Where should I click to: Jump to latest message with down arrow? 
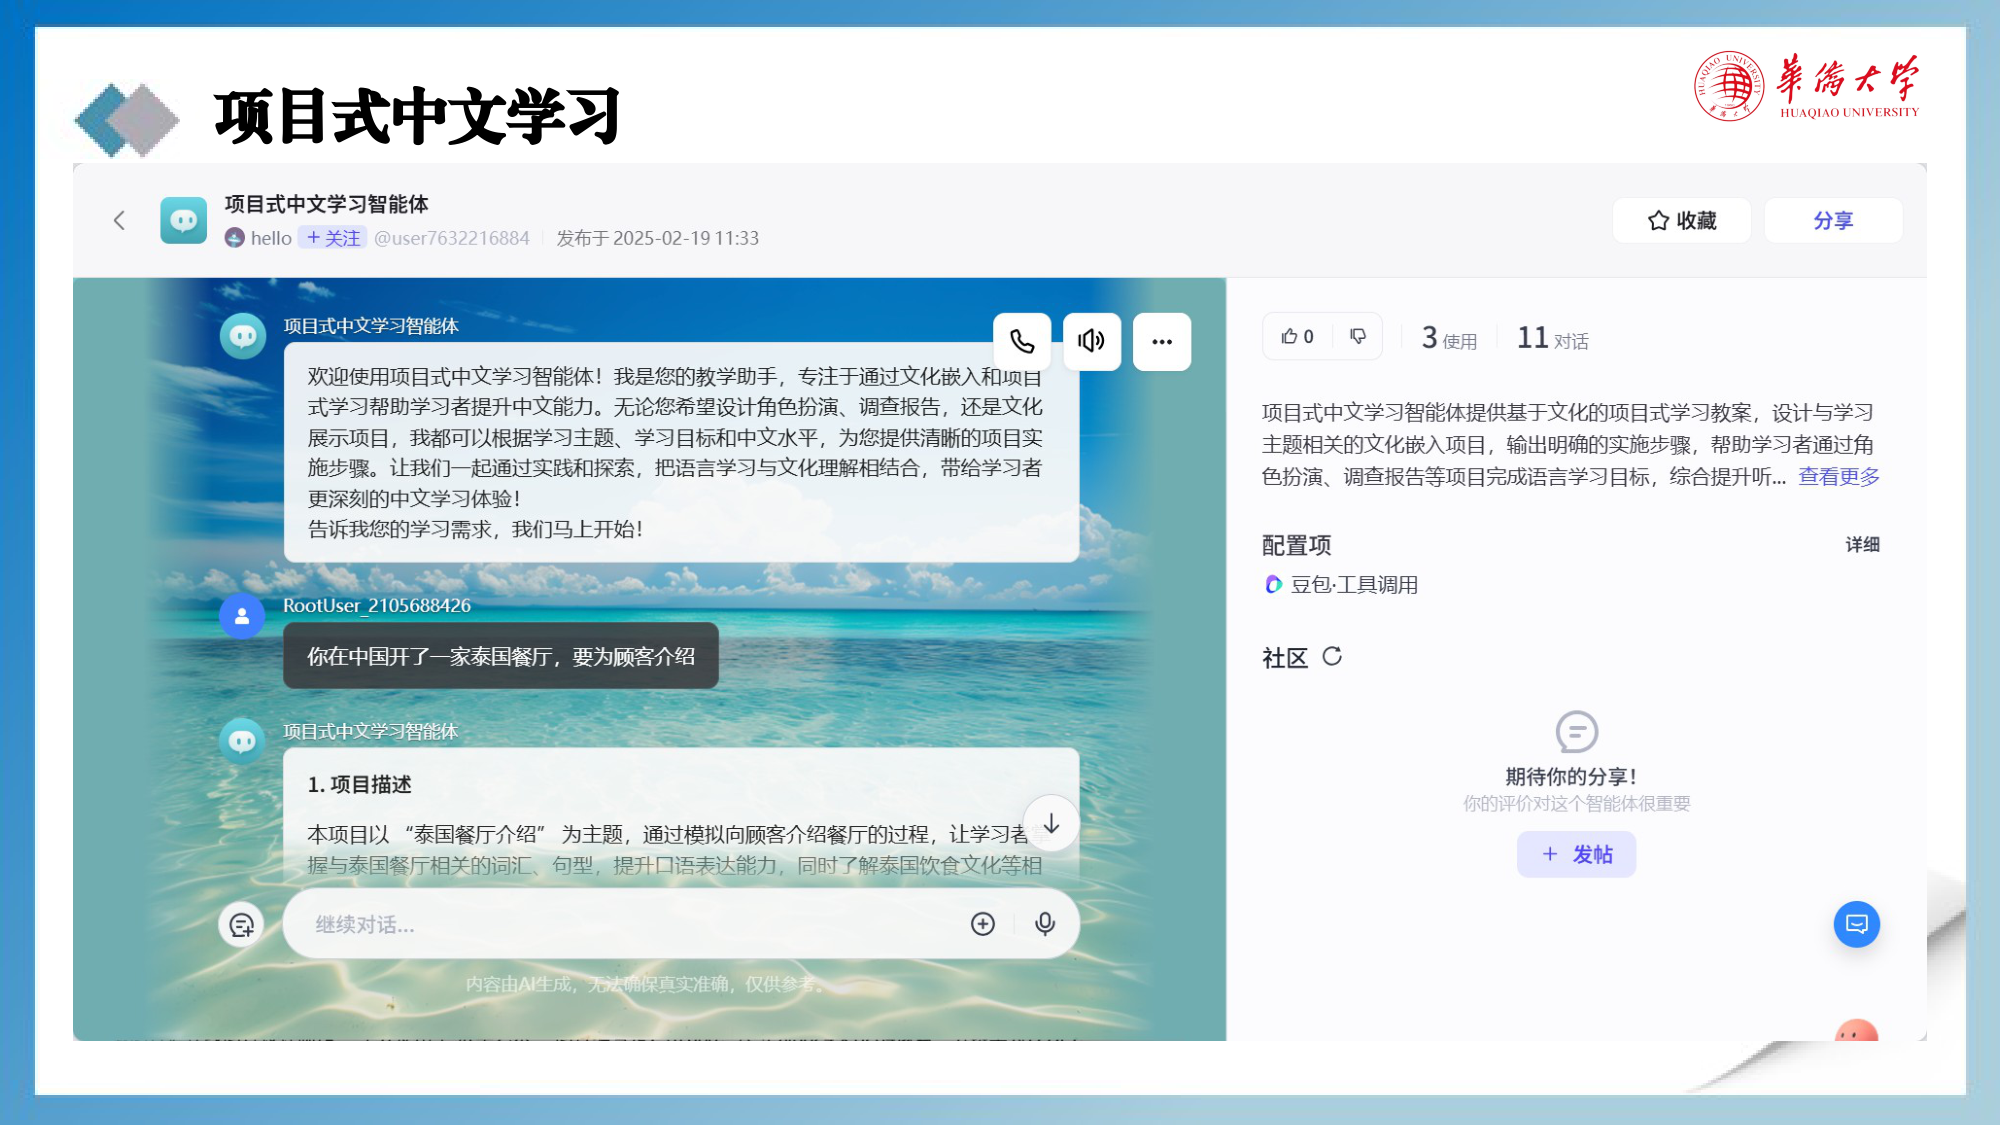[x=1051, y=823]
